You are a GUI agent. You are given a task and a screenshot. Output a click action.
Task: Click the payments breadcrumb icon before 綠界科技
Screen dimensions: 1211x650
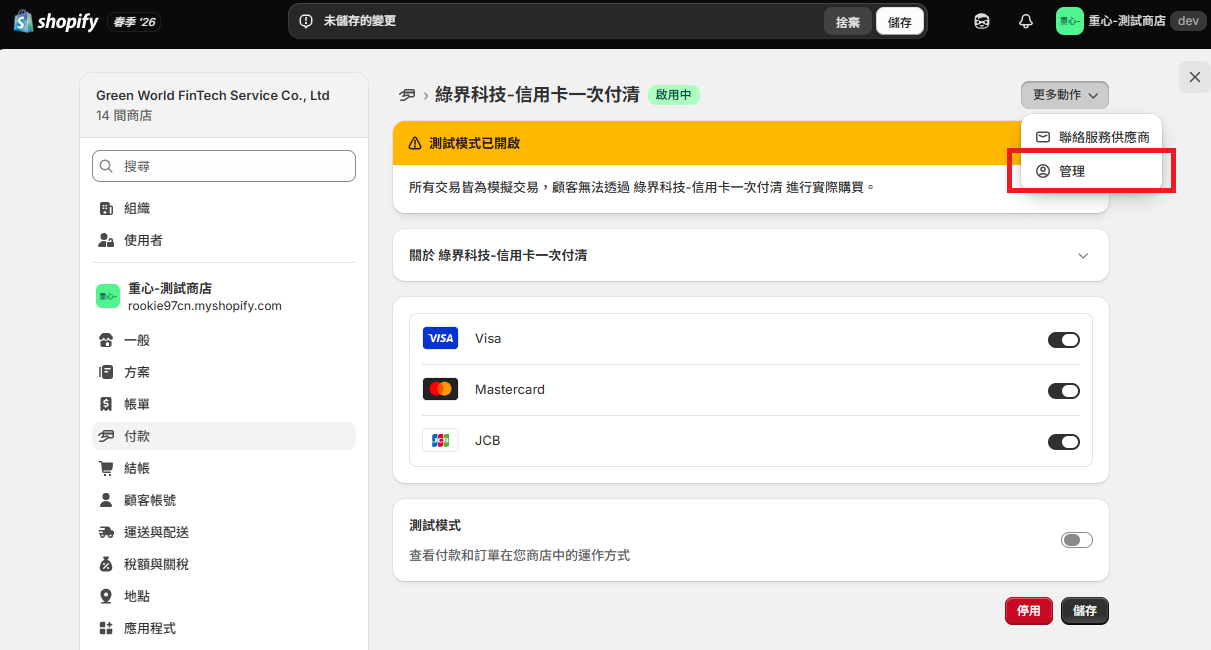tap(407, 95)
